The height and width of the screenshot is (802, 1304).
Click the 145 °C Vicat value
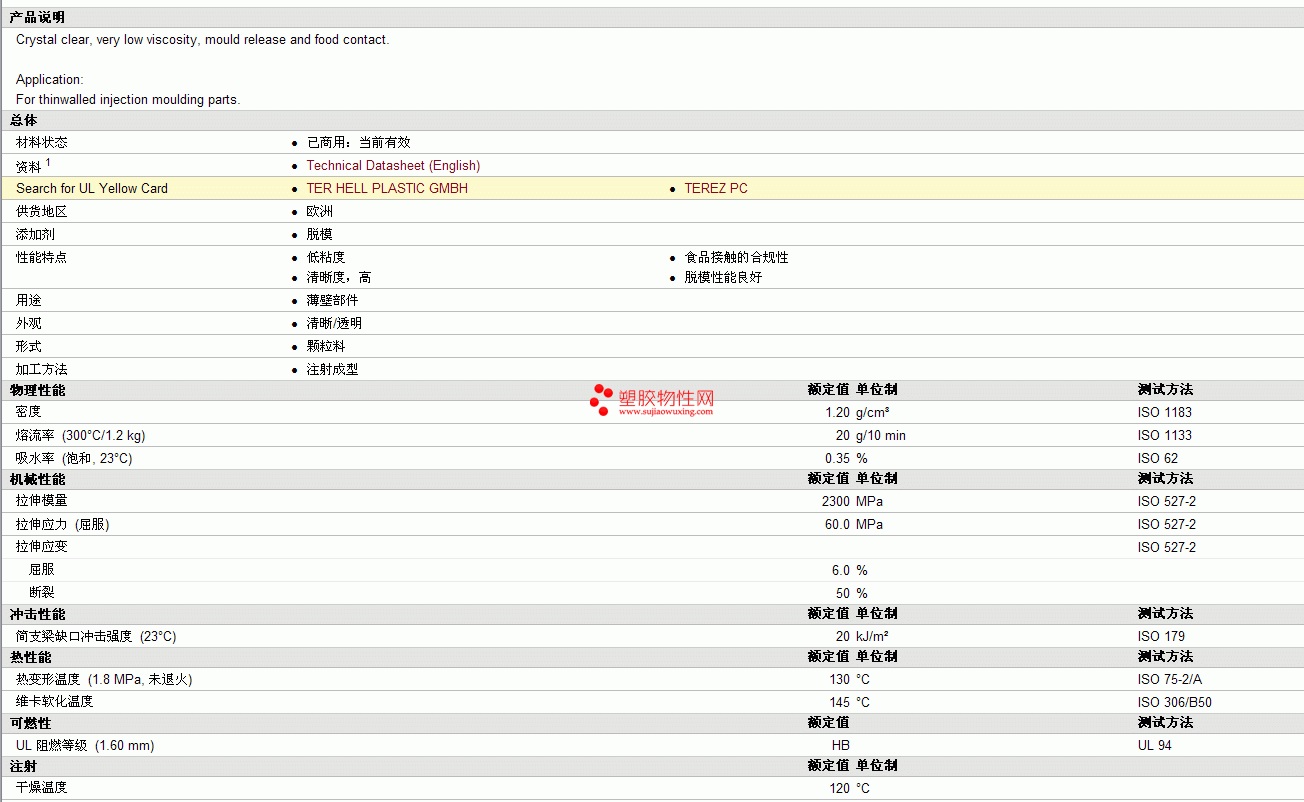coord(849,702)
